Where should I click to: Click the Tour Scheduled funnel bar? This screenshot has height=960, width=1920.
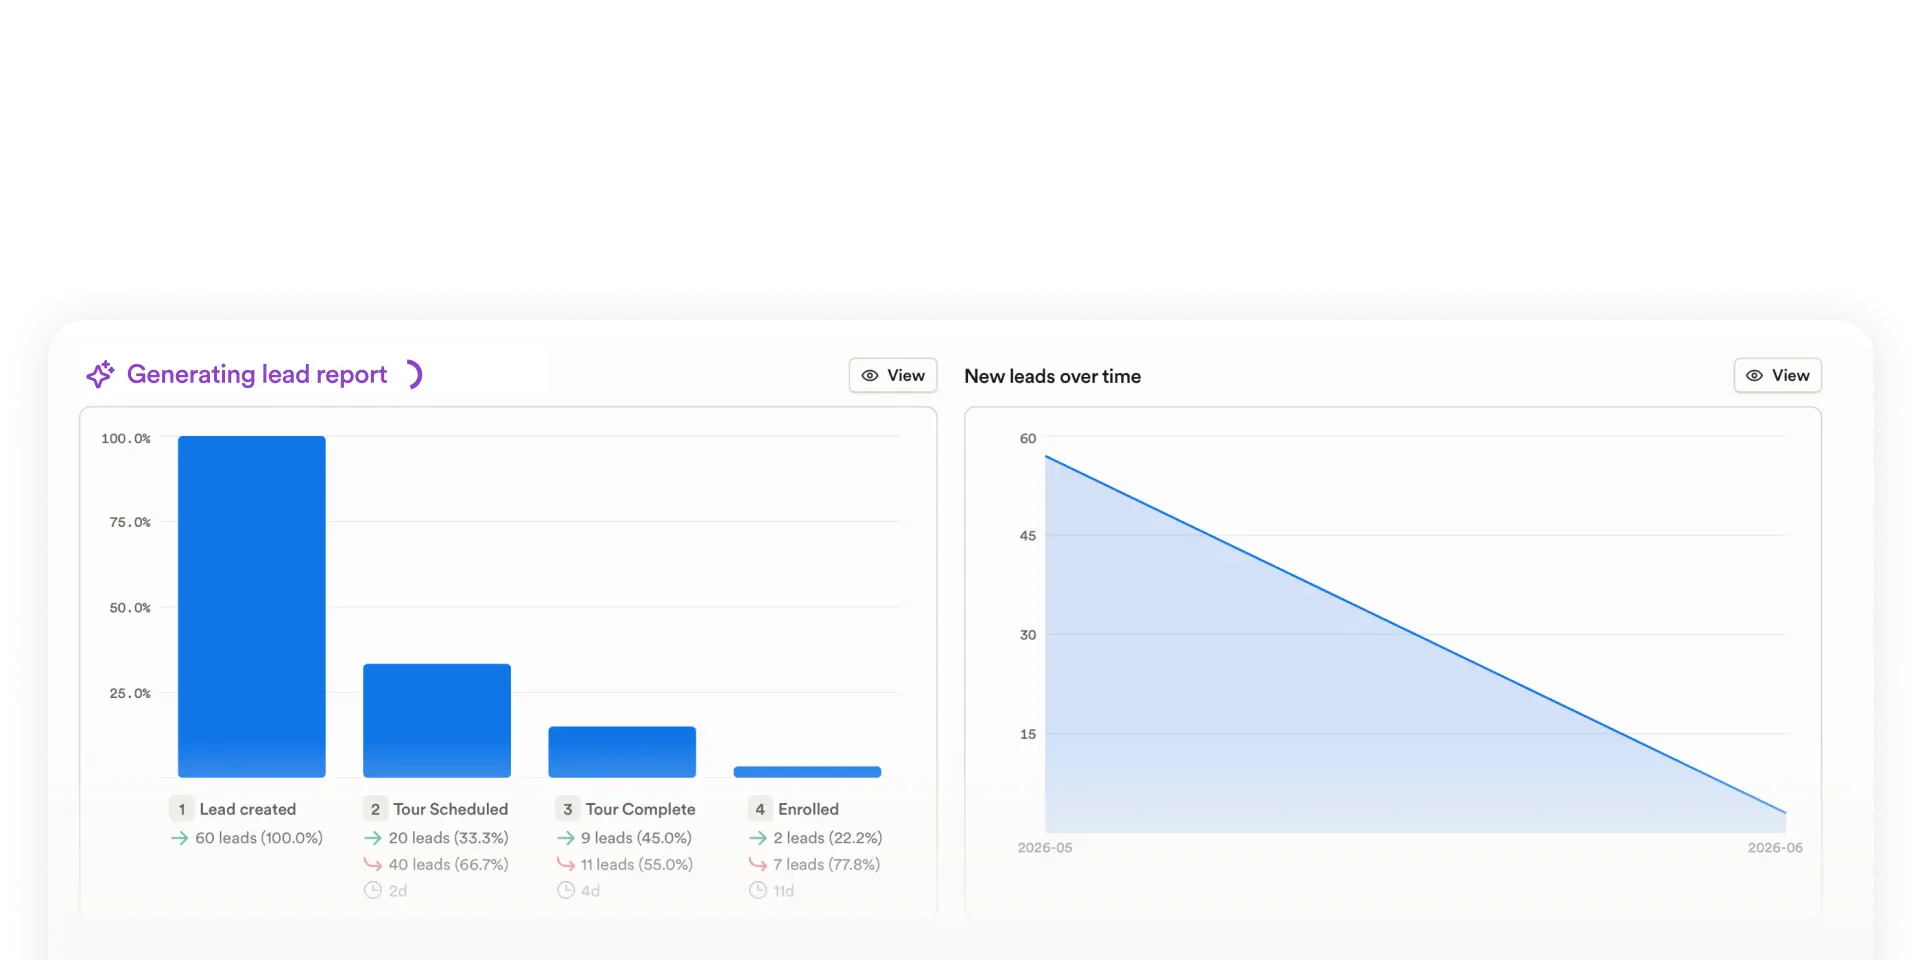tap(437, 720)
